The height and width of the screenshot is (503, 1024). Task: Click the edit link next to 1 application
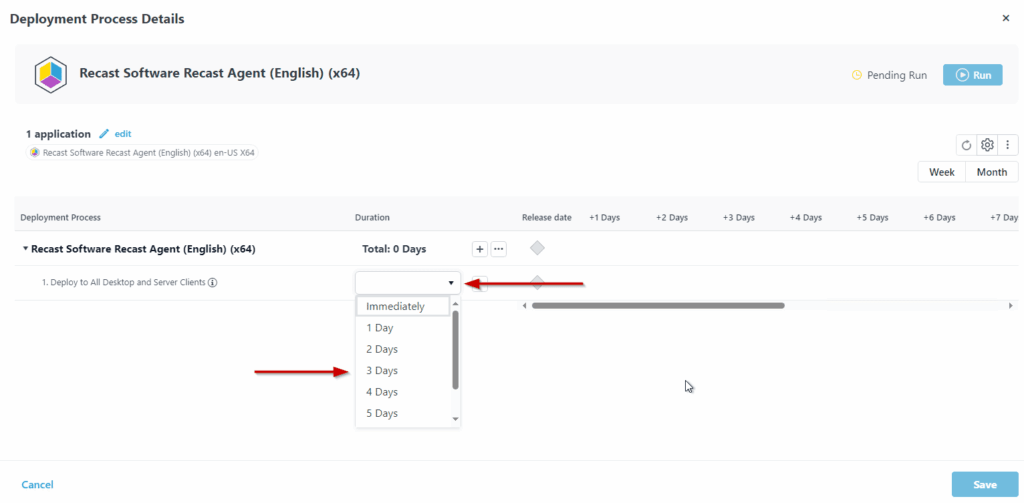tap(122, 134)
